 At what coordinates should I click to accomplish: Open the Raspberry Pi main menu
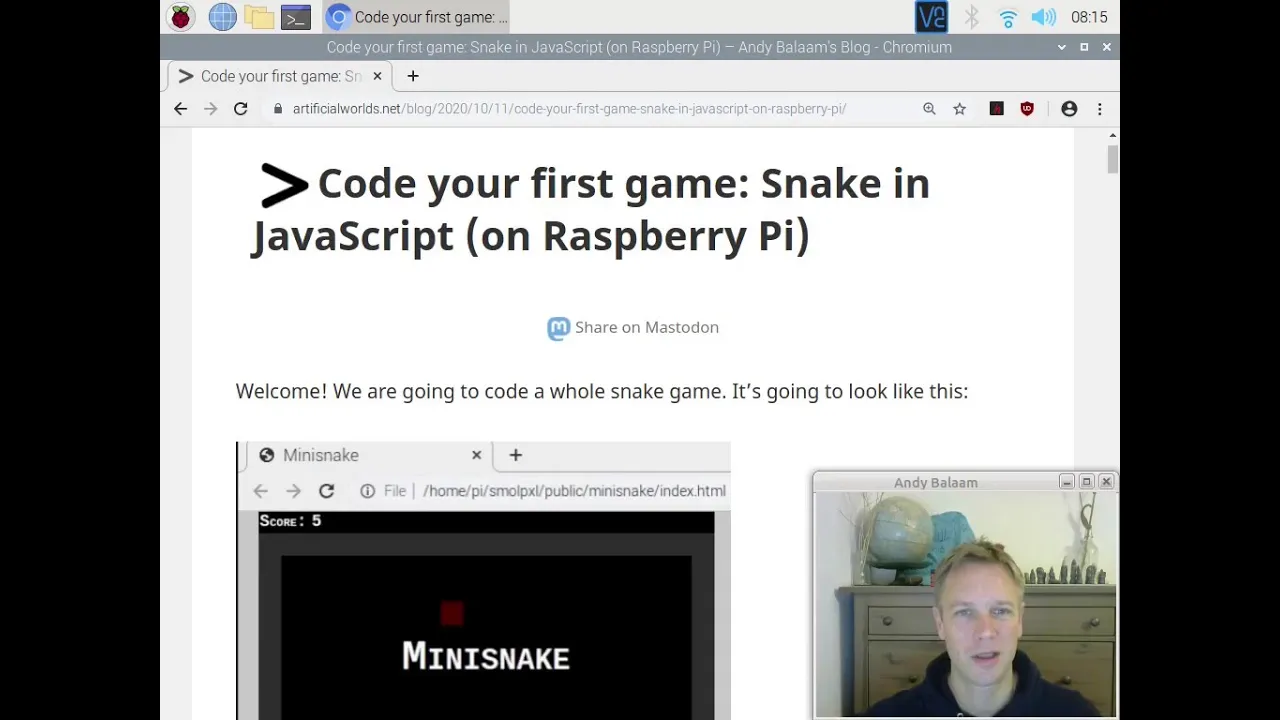(181, 17)
